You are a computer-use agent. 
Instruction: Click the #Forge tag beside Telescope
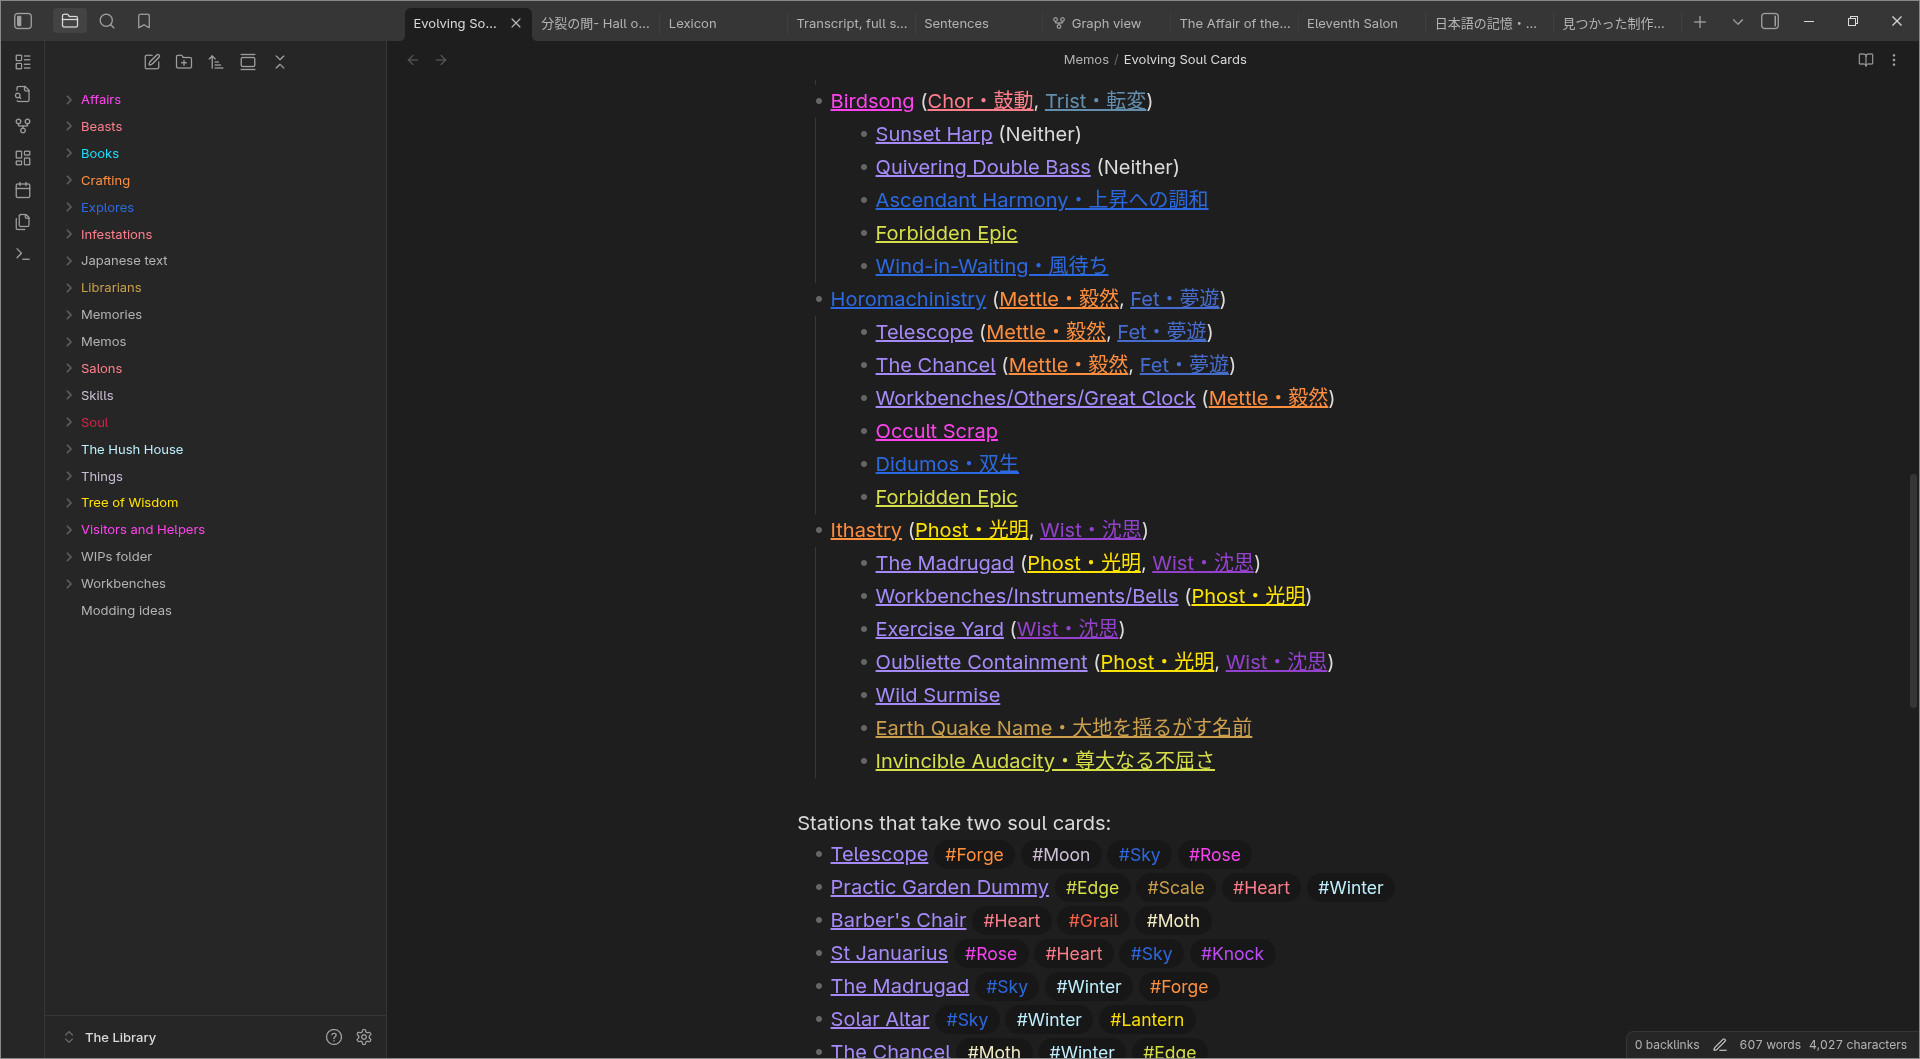974,855
